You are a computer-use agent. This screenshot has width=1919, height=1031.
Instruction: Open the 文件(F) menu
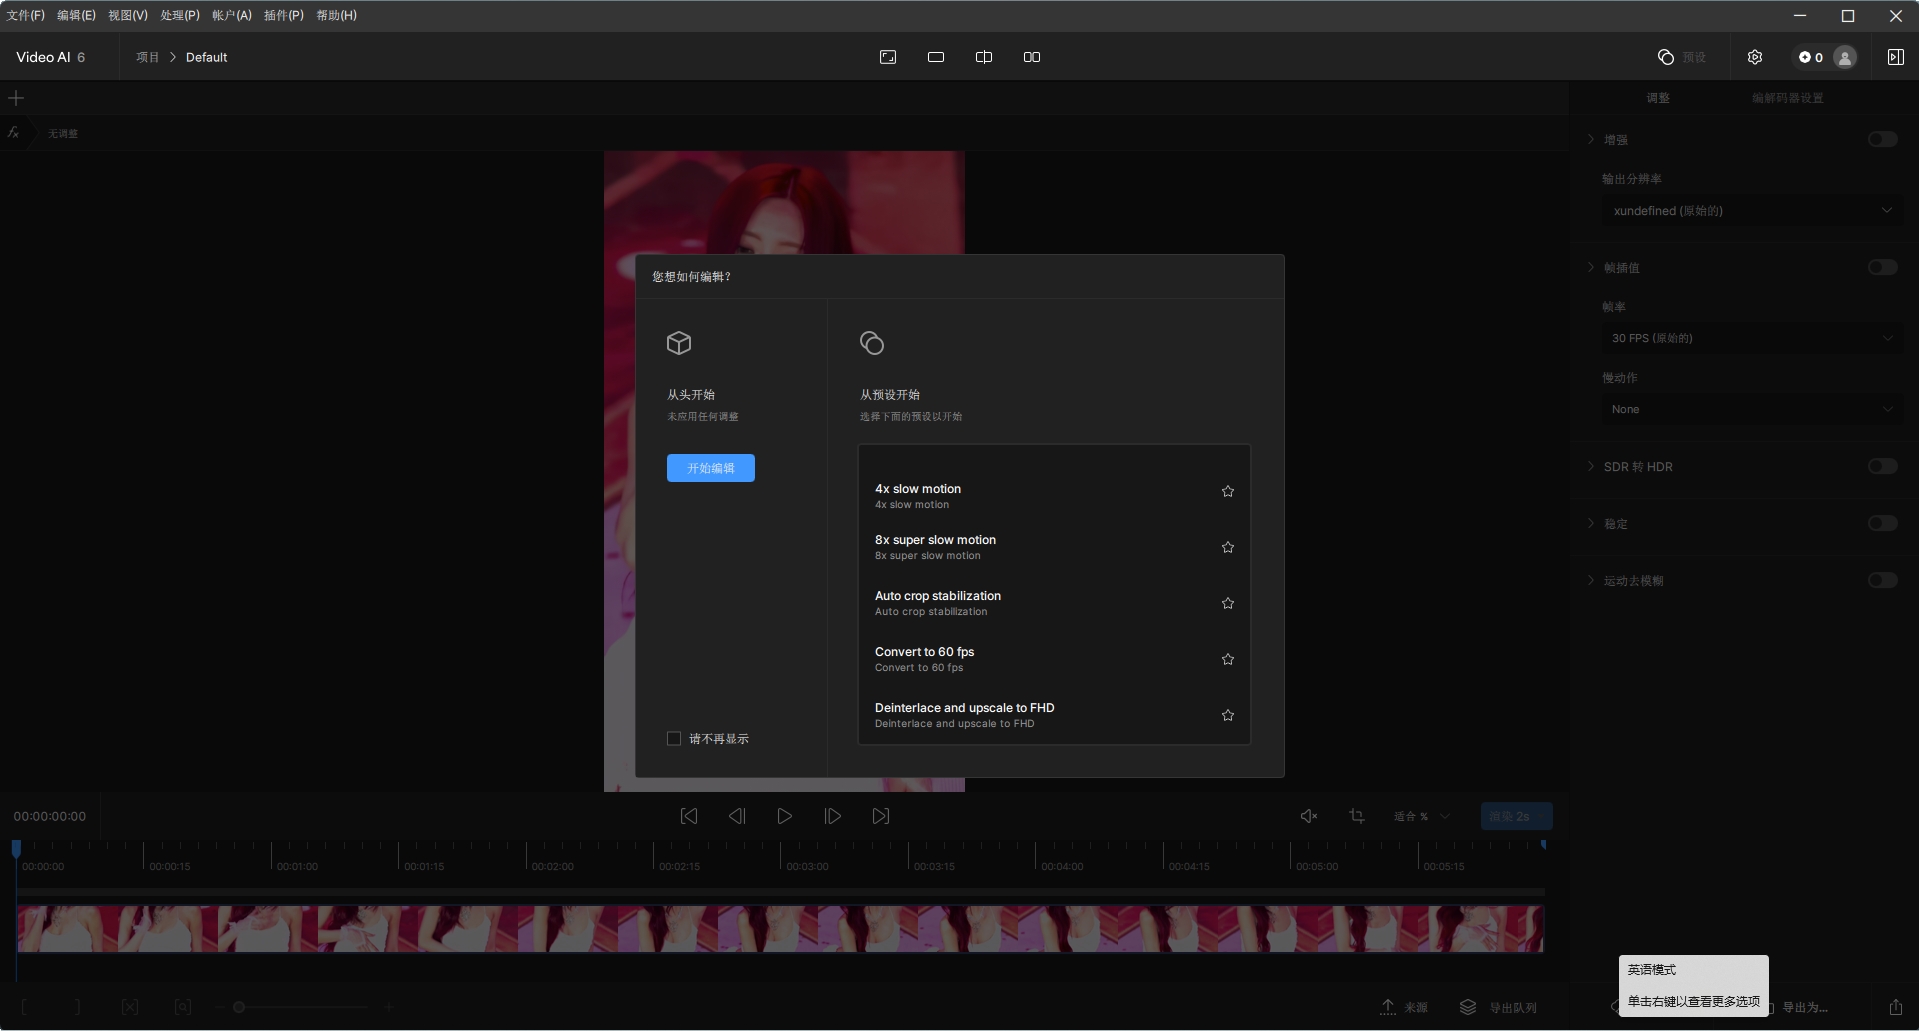click(x=26, y=15)
